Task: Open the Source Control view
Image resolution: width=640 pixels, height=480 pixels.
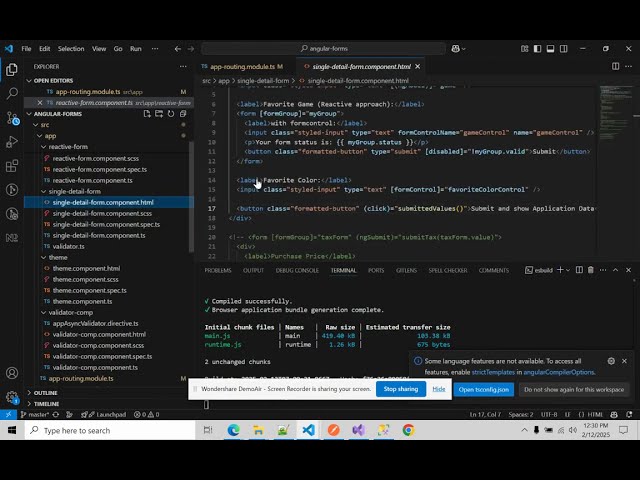Action: click(x=12, y=118)
